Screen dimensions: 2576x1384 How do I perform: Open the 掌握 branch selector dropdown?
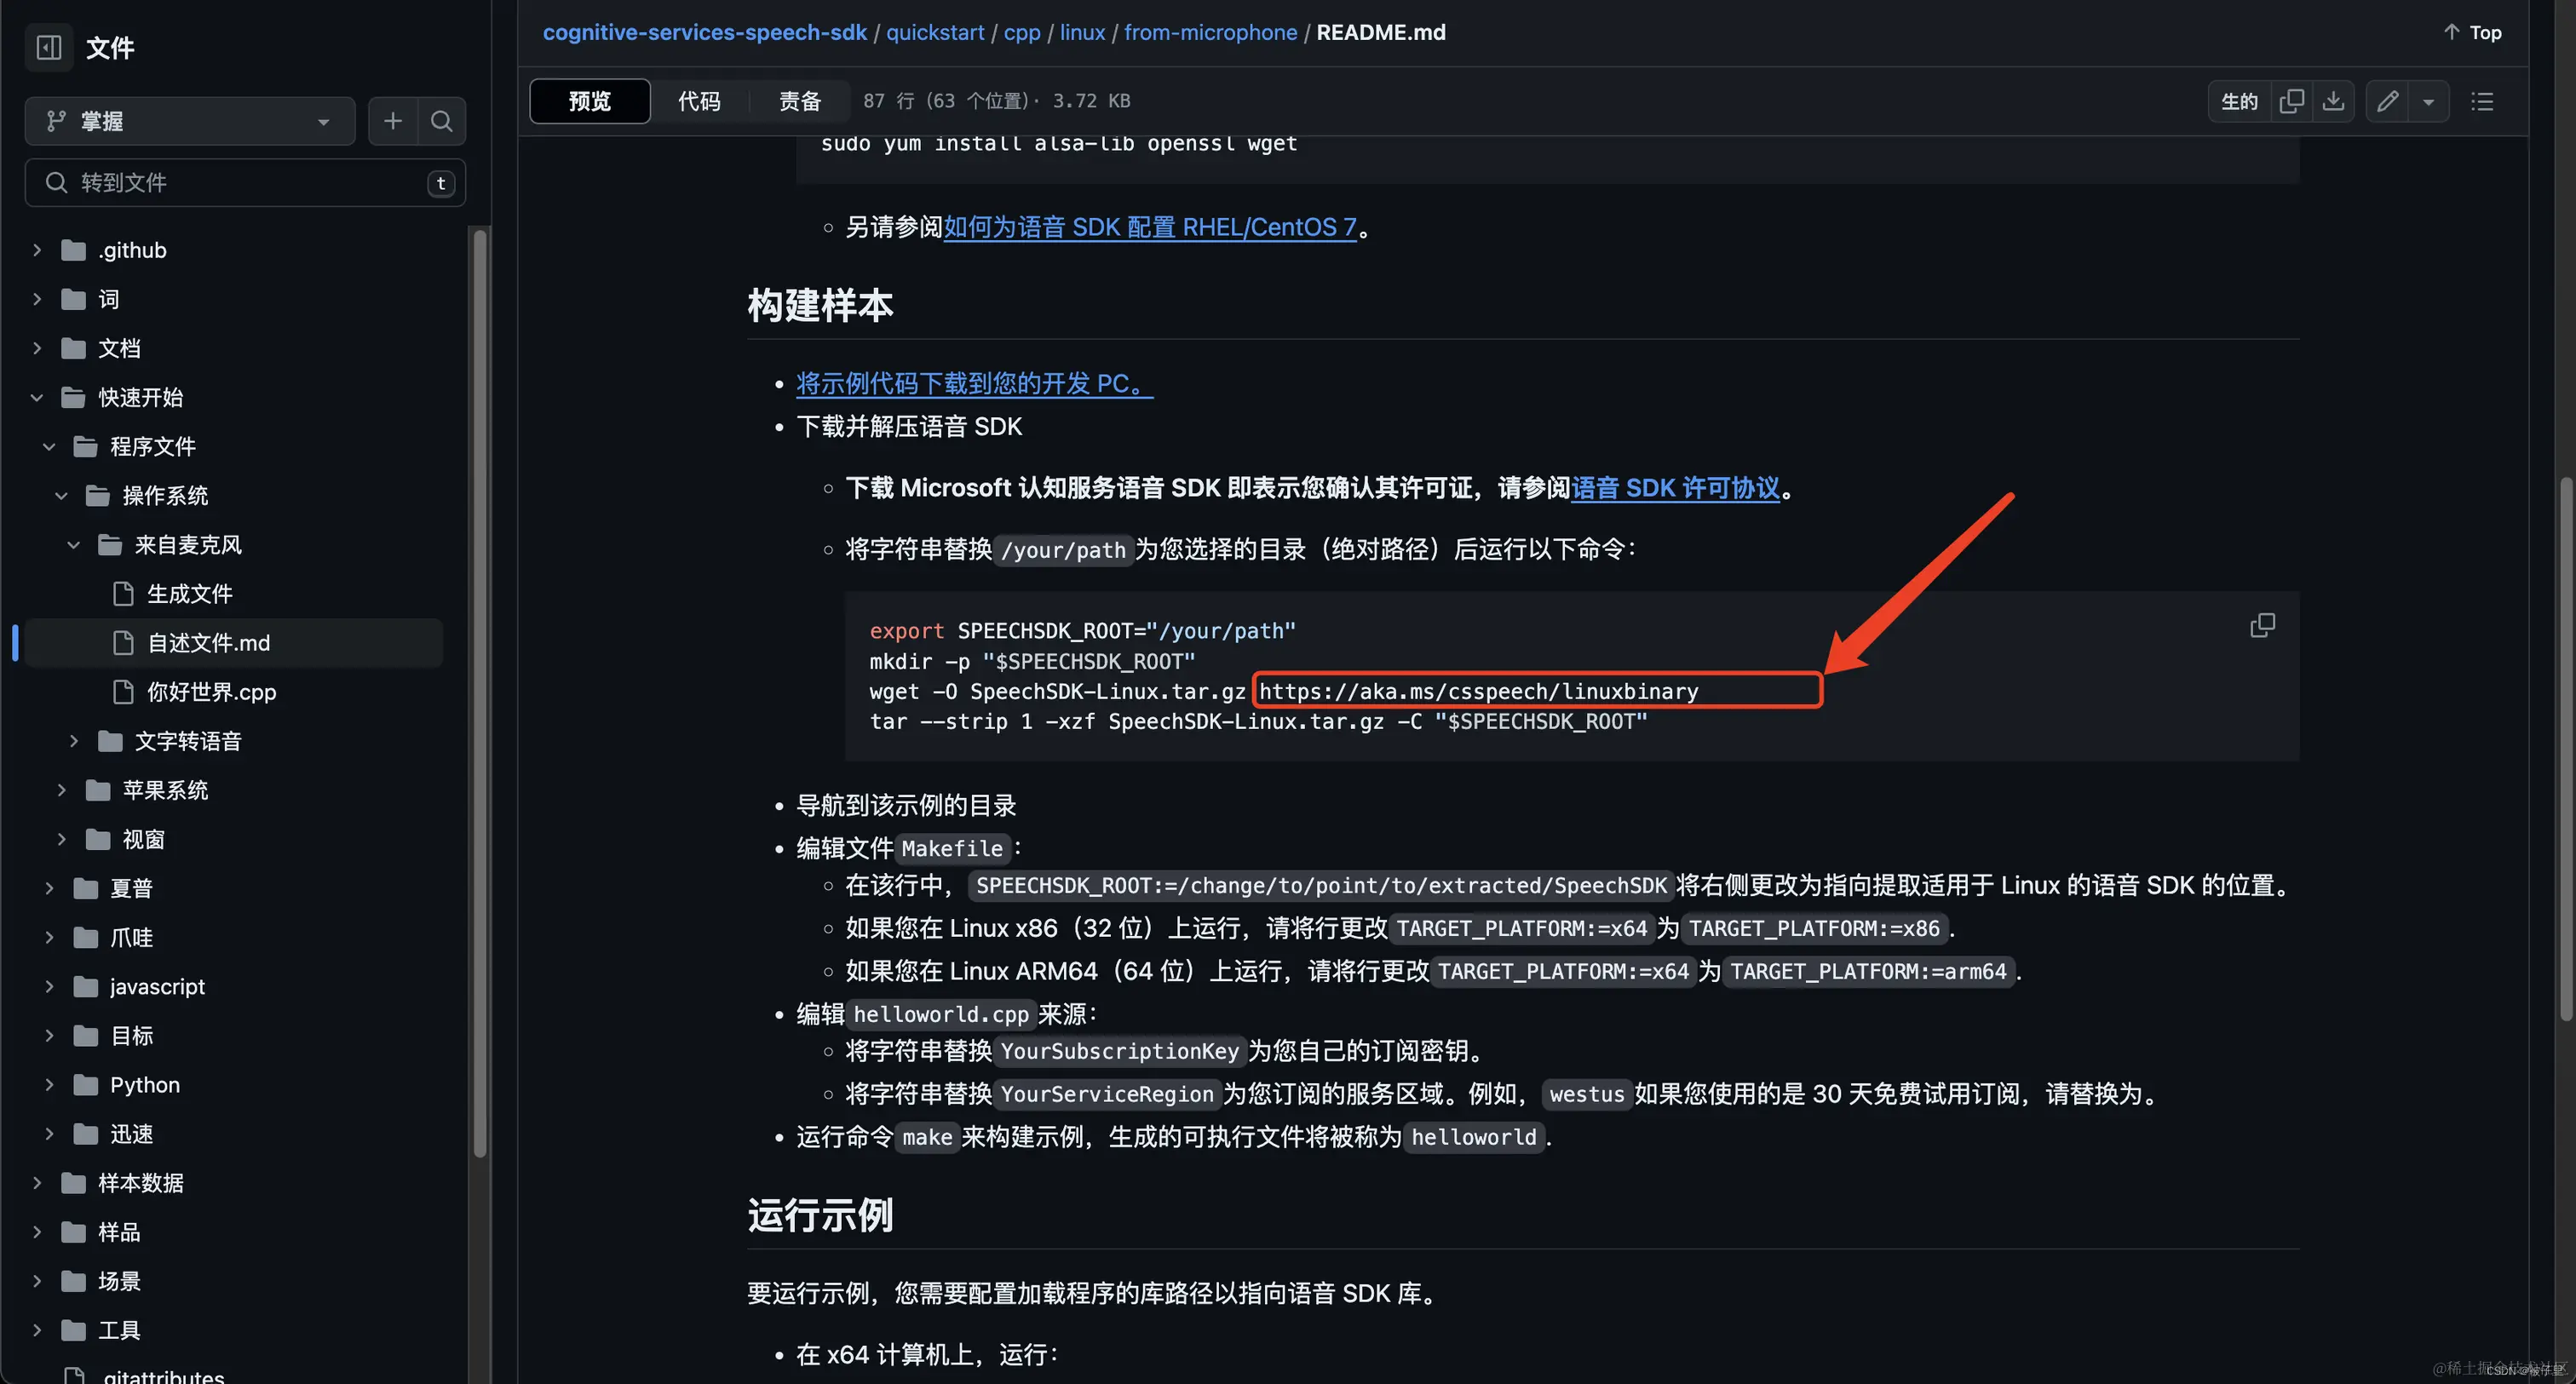(x=189, y=120)
